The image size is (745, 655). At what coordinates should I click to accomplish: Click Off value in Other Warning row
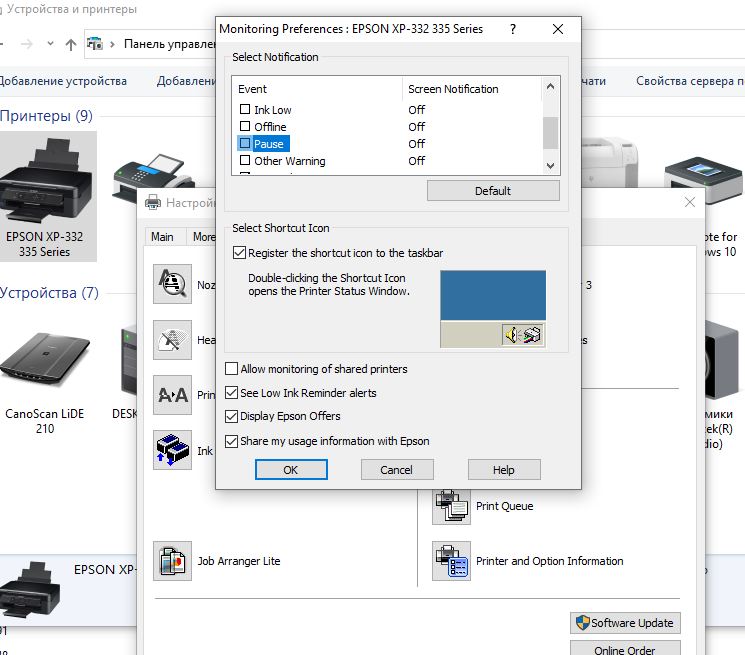pos(416,161)
